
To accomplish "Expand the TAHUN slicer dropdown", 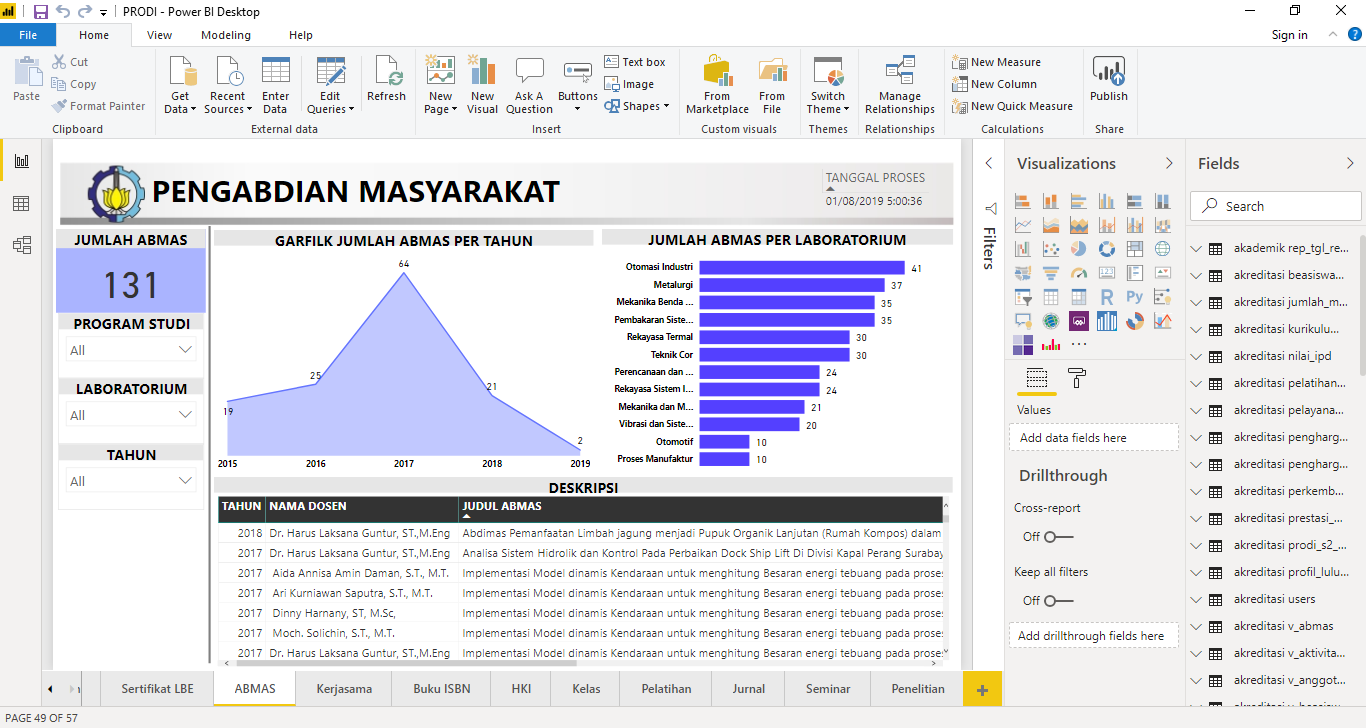I will [x=131, y=481].
